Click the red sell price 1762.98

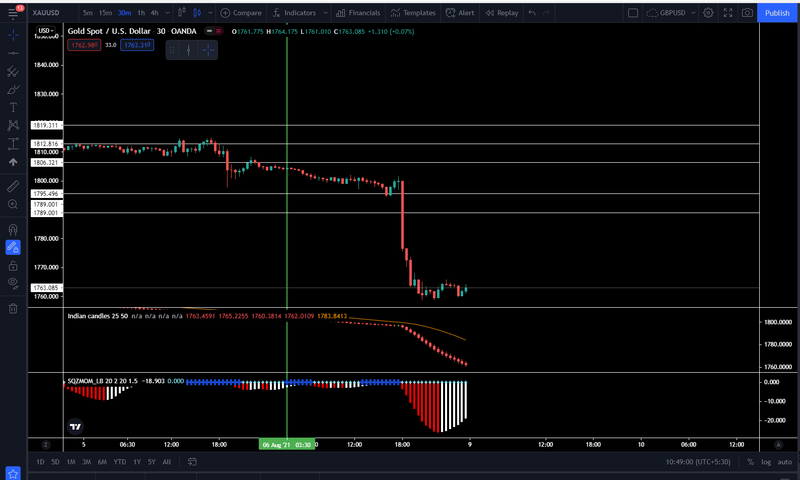pyautogui.click(x=84, y=45)
